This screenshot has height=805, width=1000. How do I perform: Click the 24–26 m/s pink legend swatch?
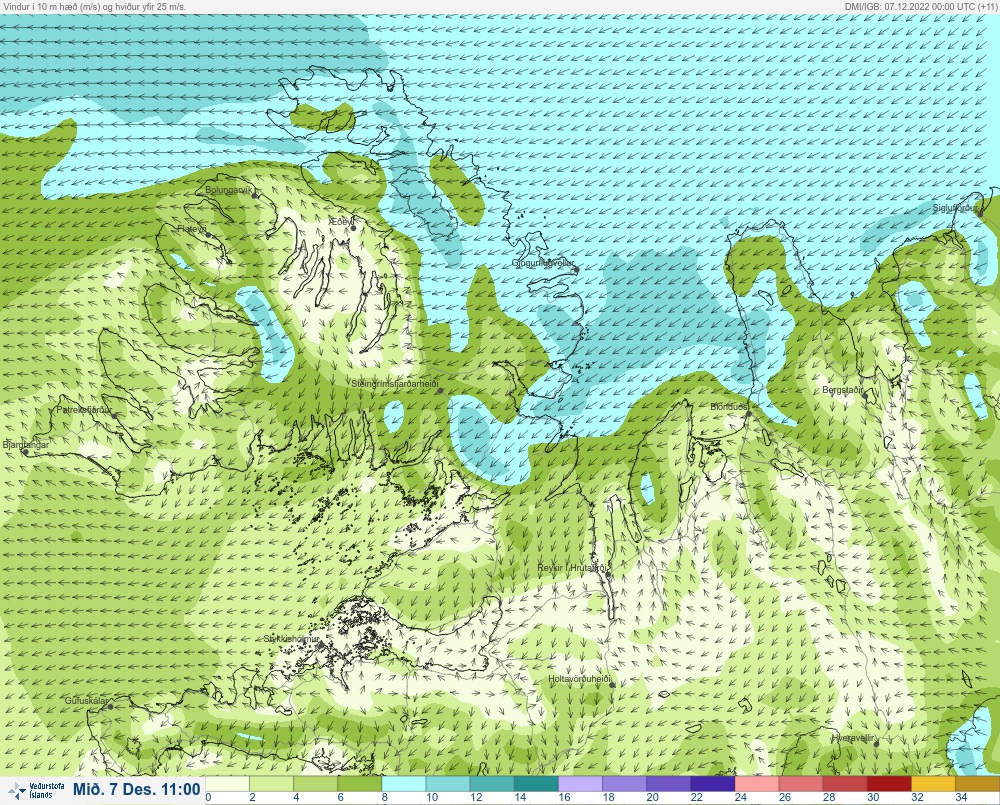click(x=757, y=783)
